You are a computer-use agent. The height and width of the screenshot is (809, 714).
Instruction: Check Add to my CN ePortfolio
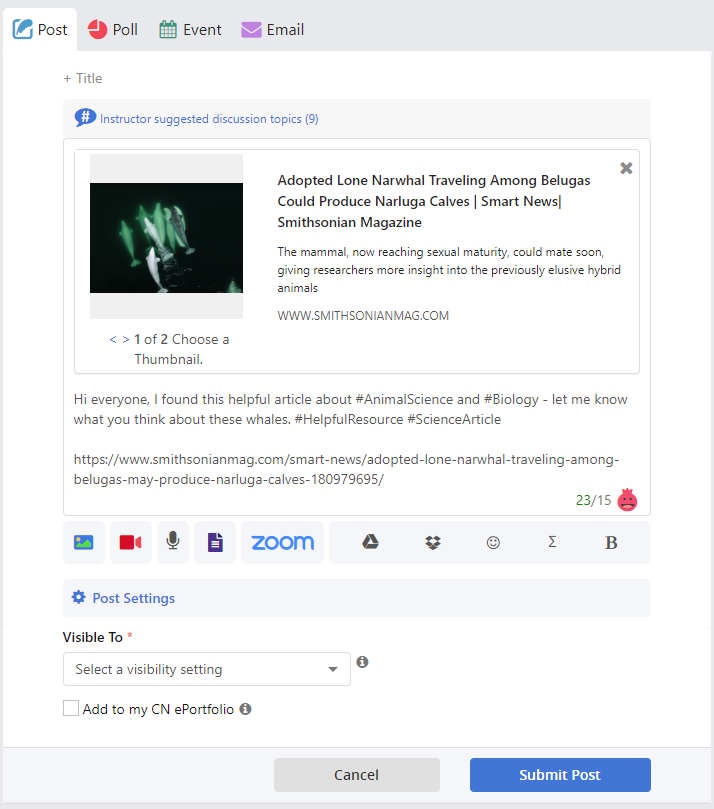(71, 708)
